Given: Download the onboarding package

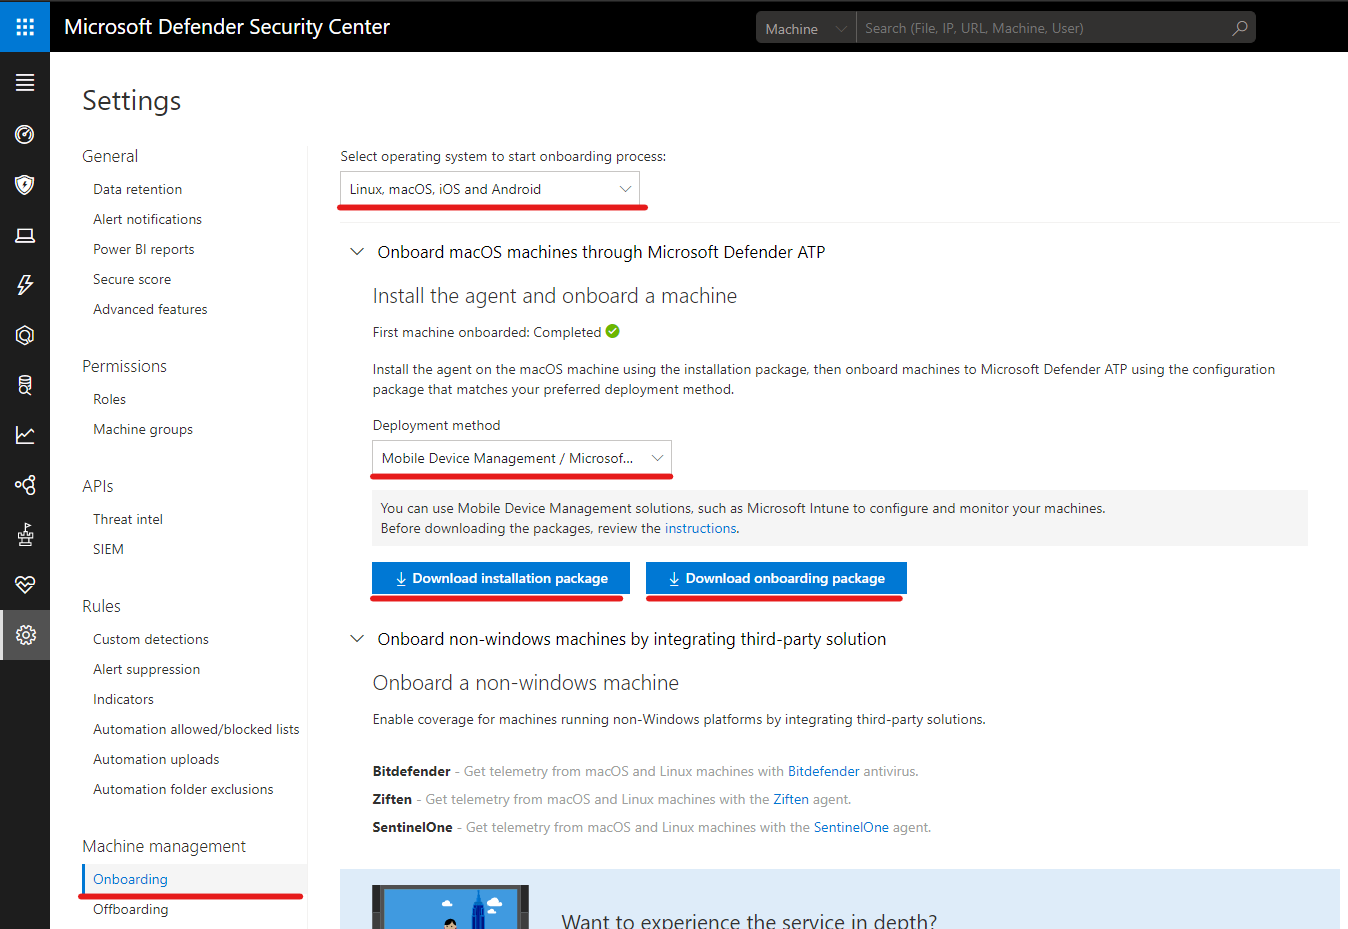Looking at the screenshot, I should (x=776, y=578).
